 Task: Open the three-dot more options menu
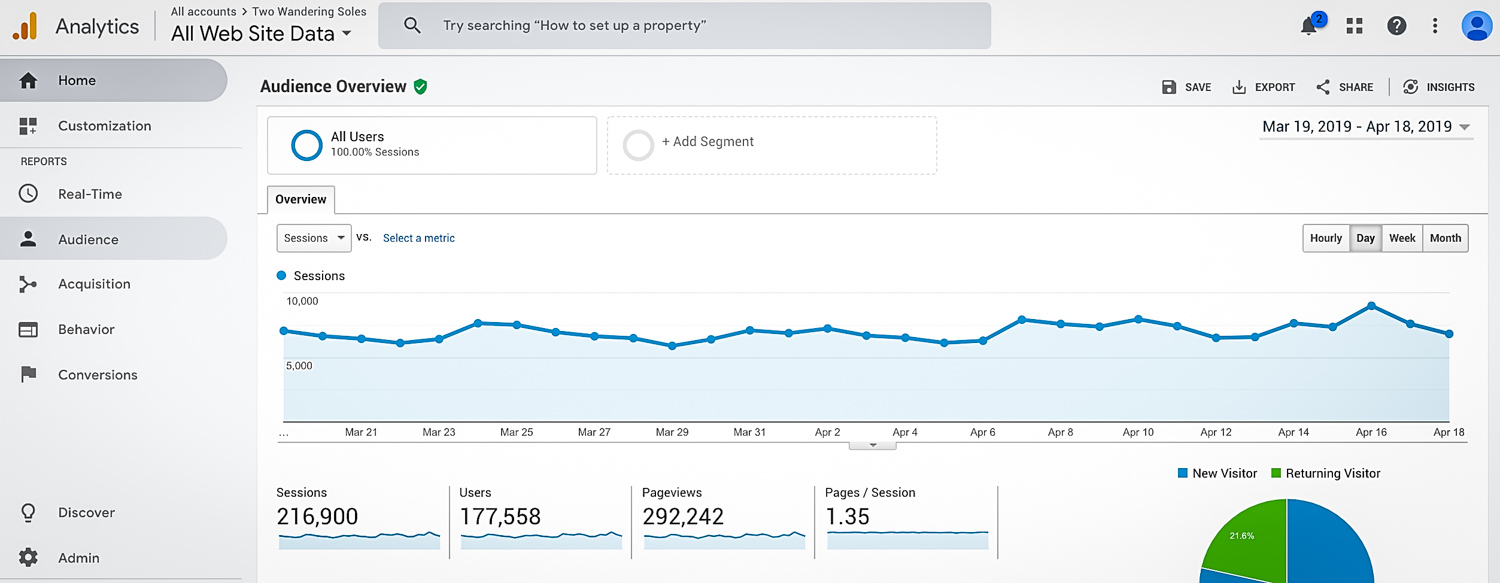[1435, 26]
